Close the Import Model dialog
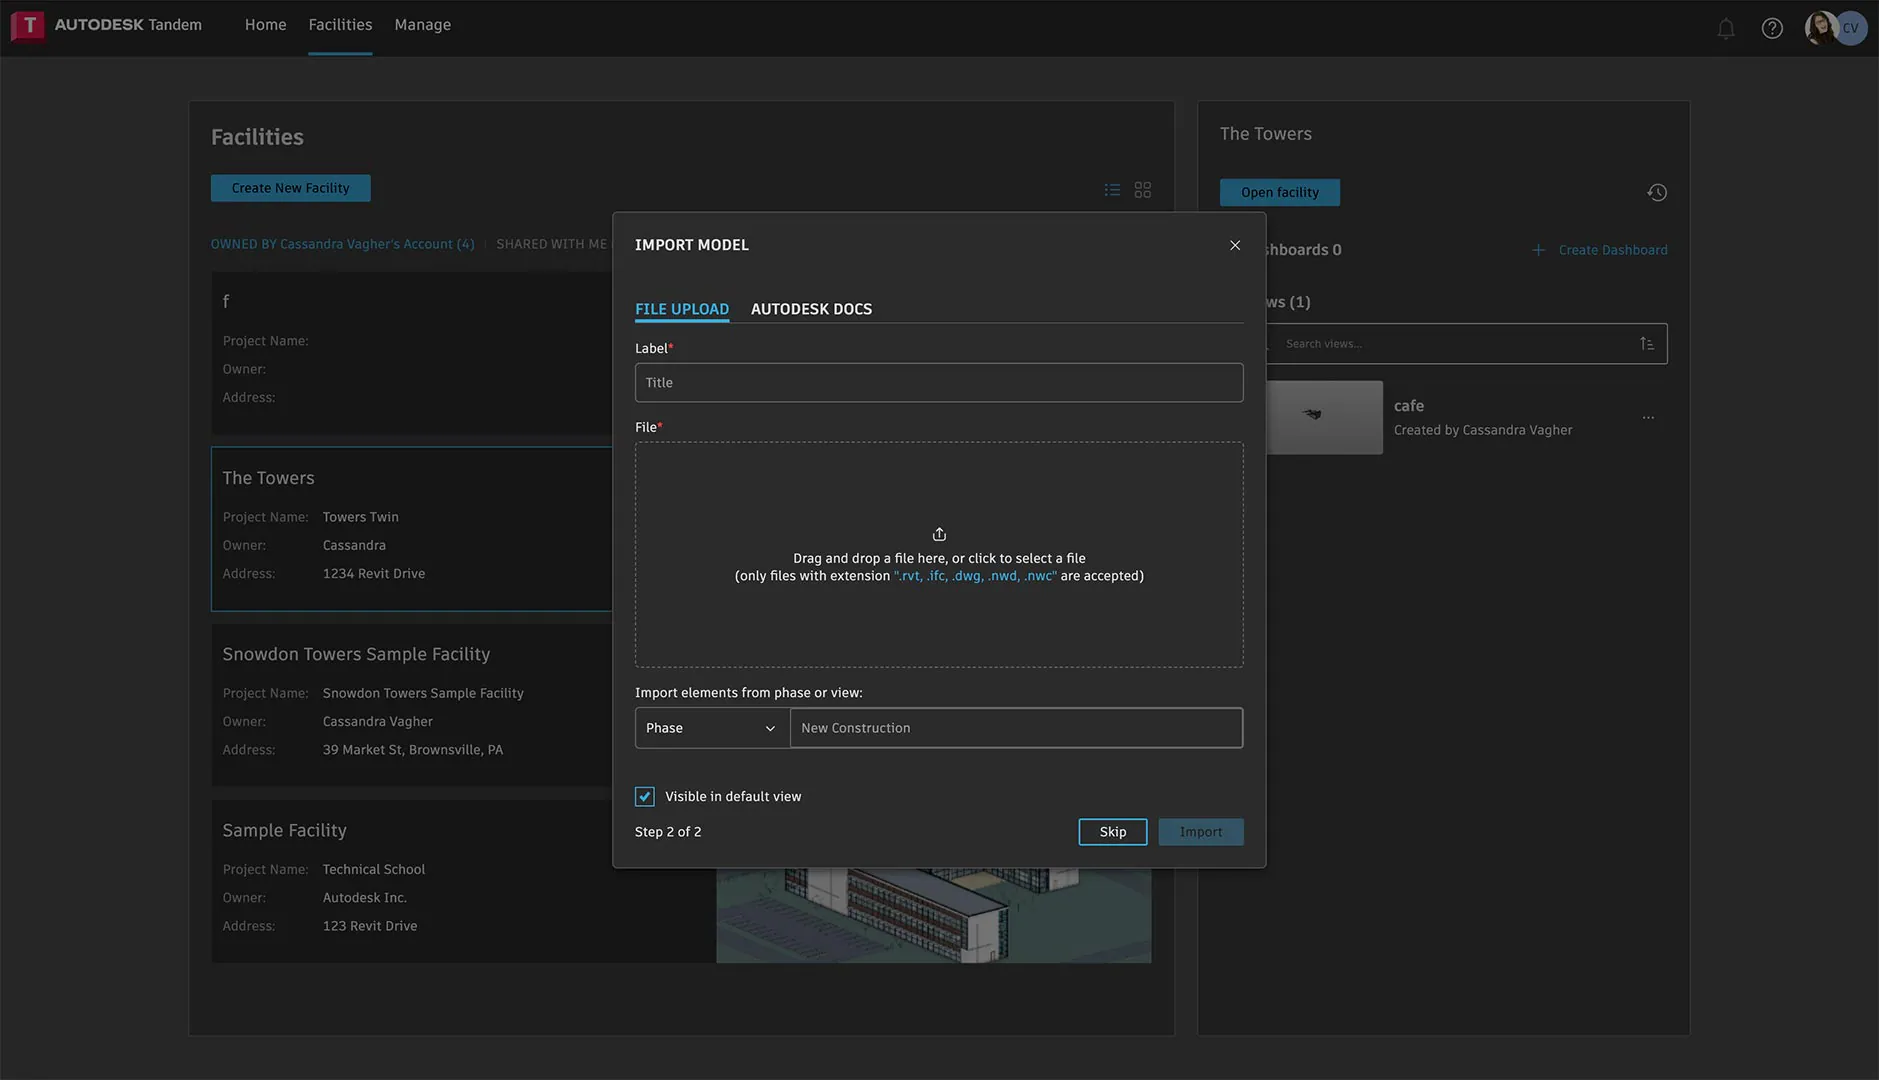 (1235, 245)
